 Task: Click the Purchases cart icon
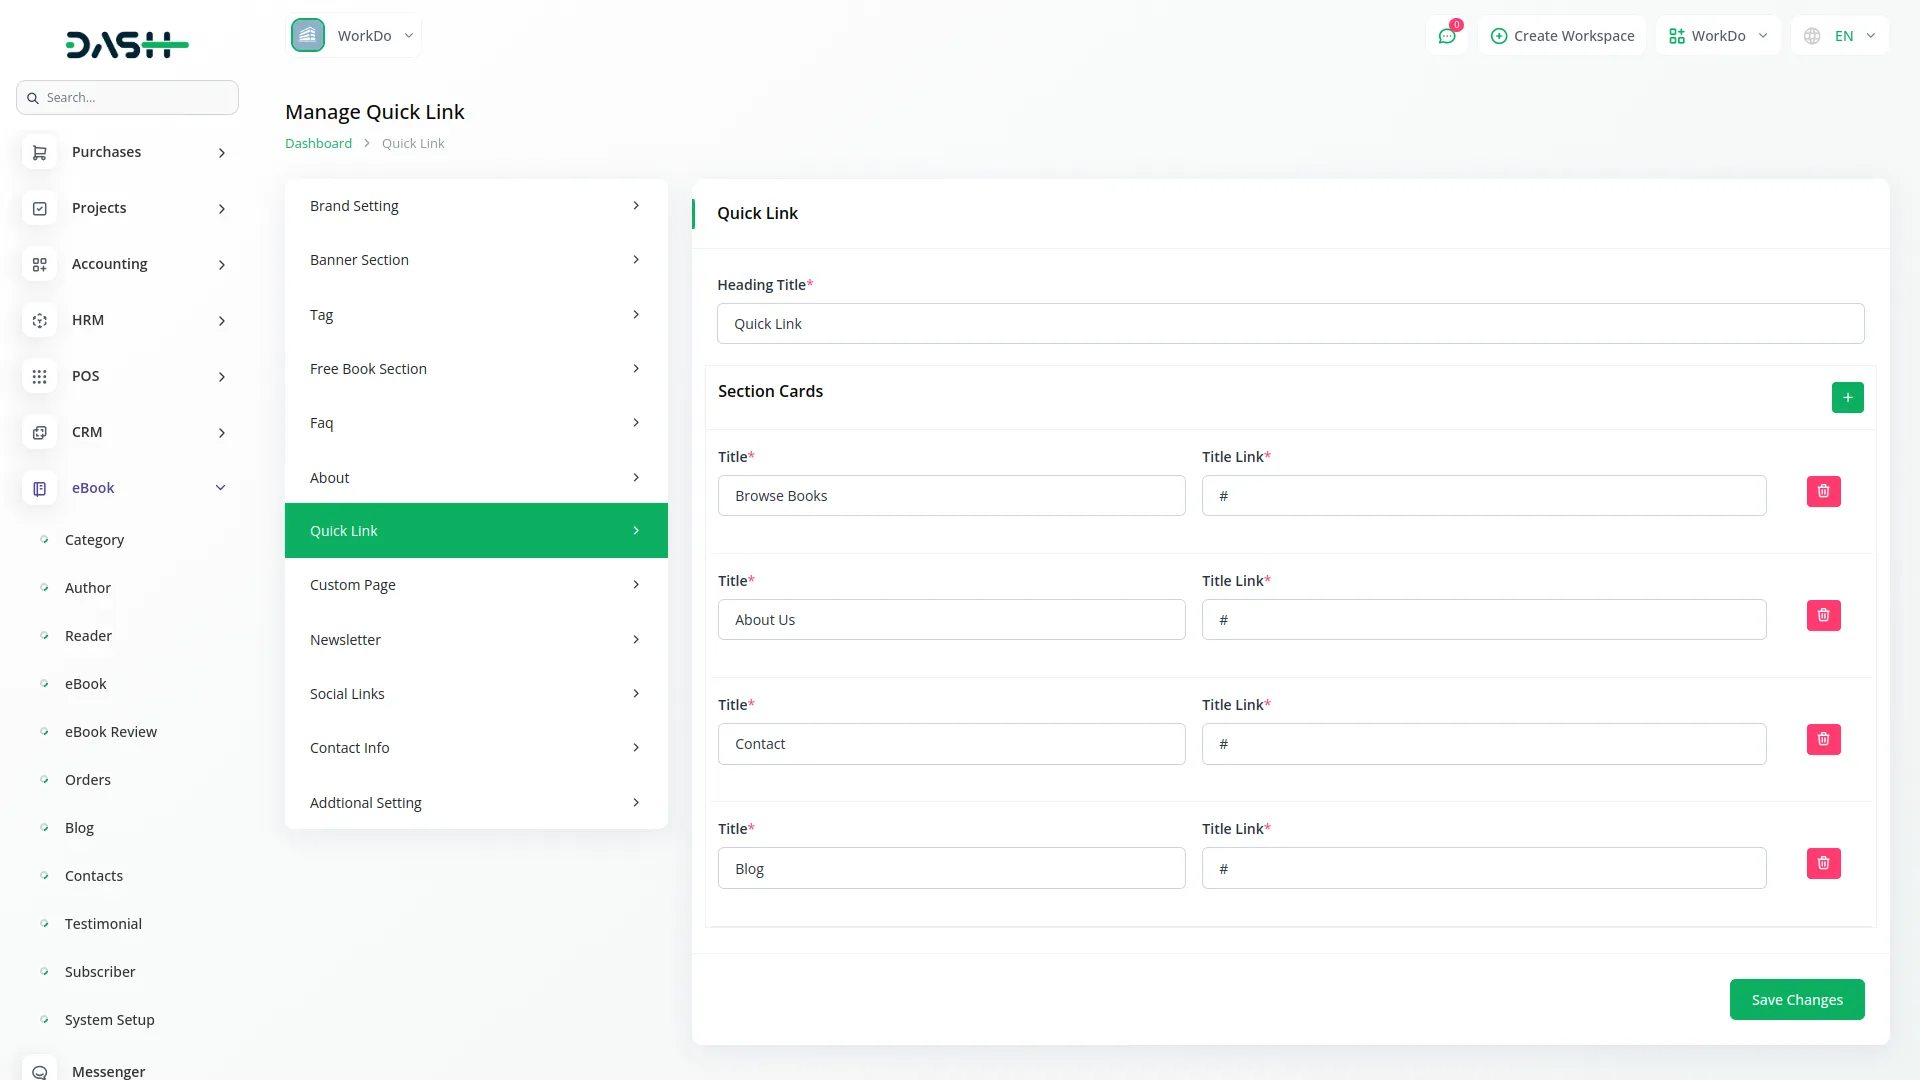click(39, 153)
